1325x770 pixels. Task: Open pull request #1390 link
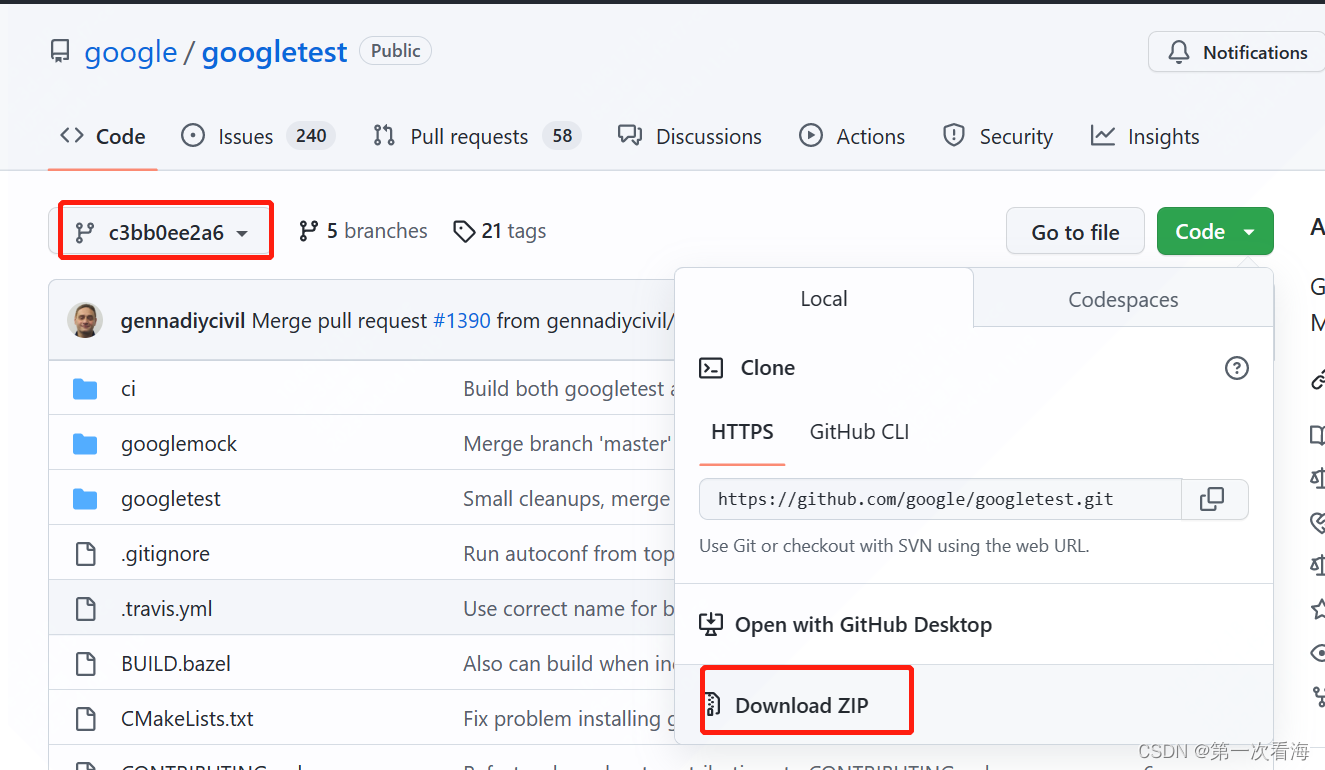pos(462,321)
